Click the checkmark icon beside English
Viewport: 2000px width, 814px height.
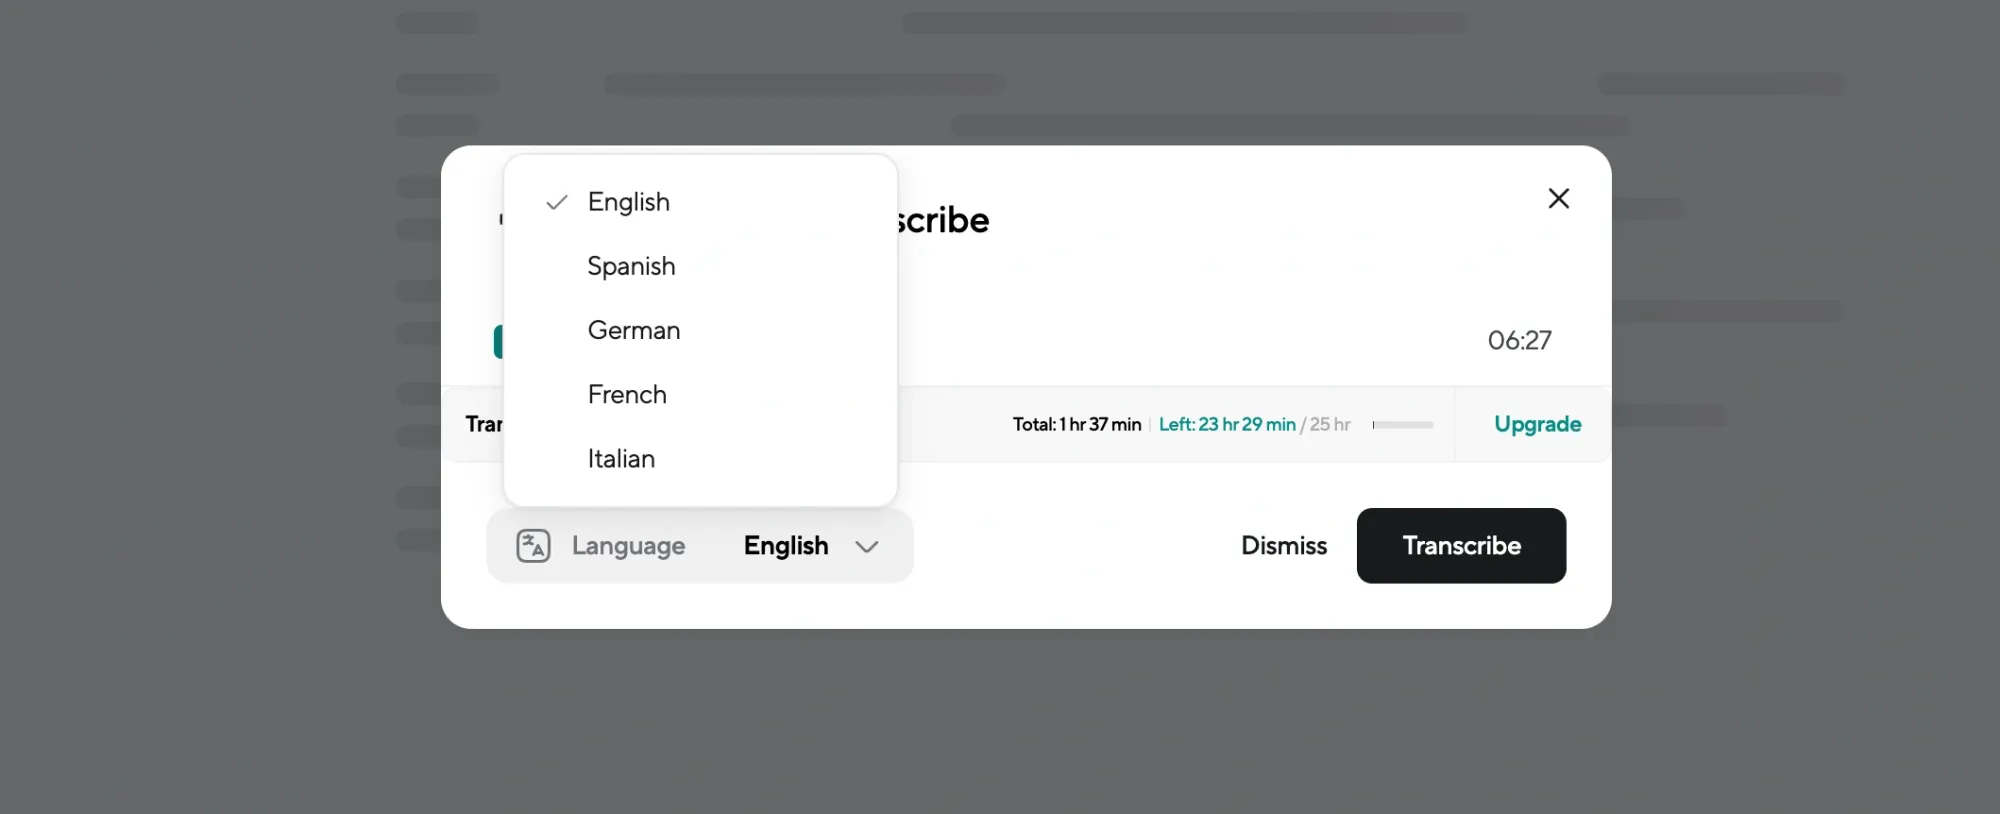[x=557, y=202]
